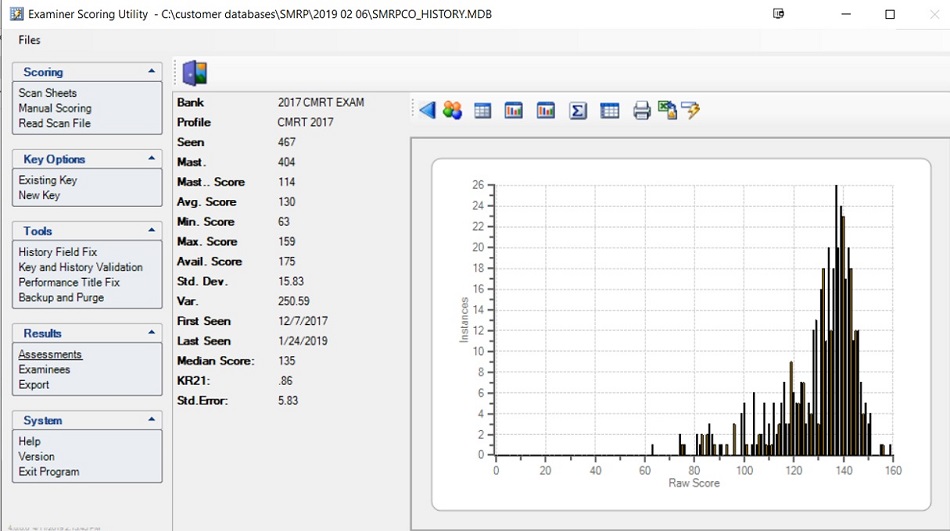The image size is (950, 531).
Task: Maximize the Examiner Scoring Utility window
Action: tap(890, 14)
